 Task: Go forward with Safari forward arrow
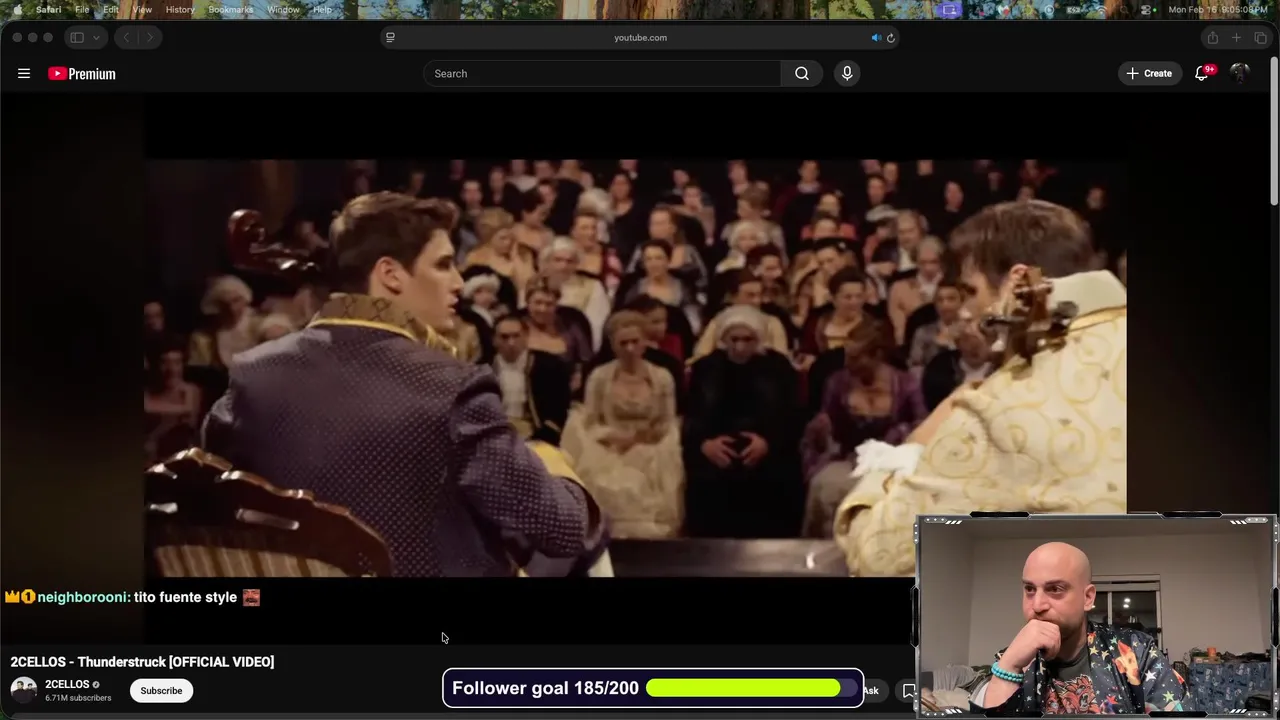coord(149,37)
